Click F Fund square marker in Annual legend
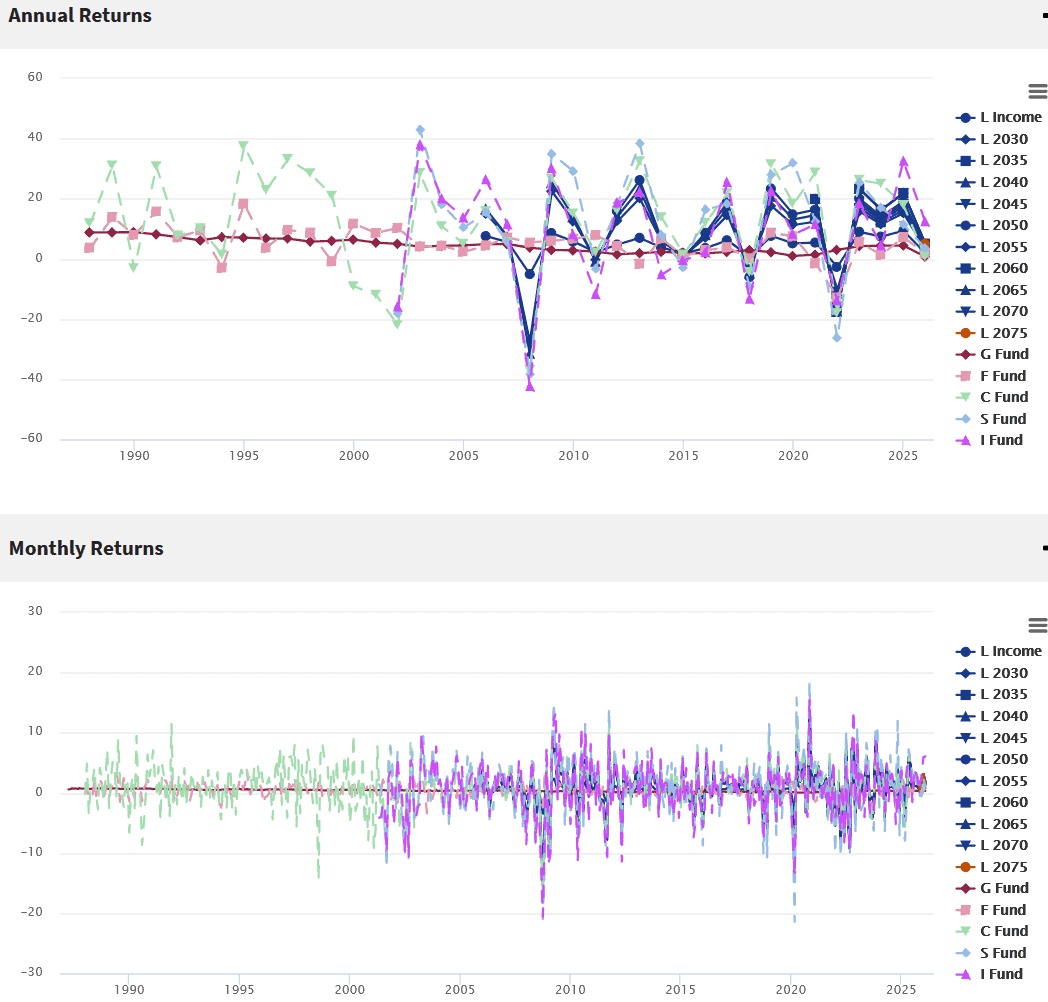The width and height of the screenshot is (1048, 1002). pyautogui.click(x=966, y=377)
